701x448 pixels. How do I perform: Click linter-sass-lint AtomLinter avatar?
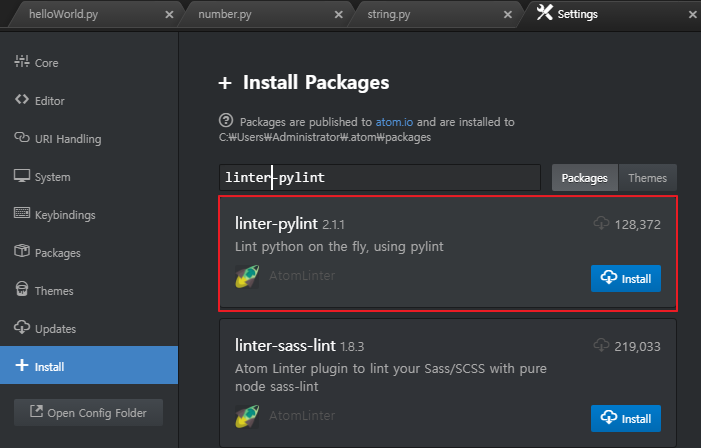tap(247, 416)
